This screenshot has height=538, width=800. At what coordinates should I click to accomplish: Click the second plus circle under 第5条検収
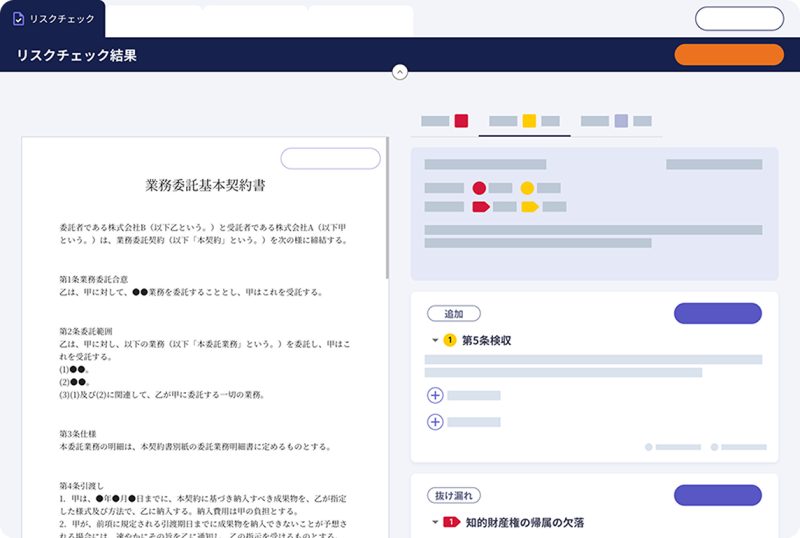(x=435, y=422)
